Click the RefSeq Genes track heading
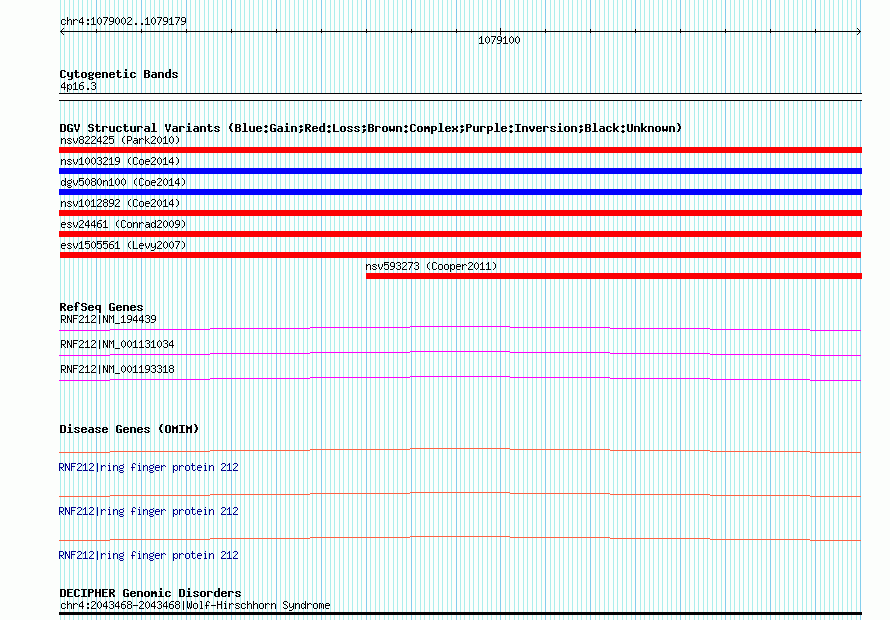This screenshot has width=890, height=620. 101,307
